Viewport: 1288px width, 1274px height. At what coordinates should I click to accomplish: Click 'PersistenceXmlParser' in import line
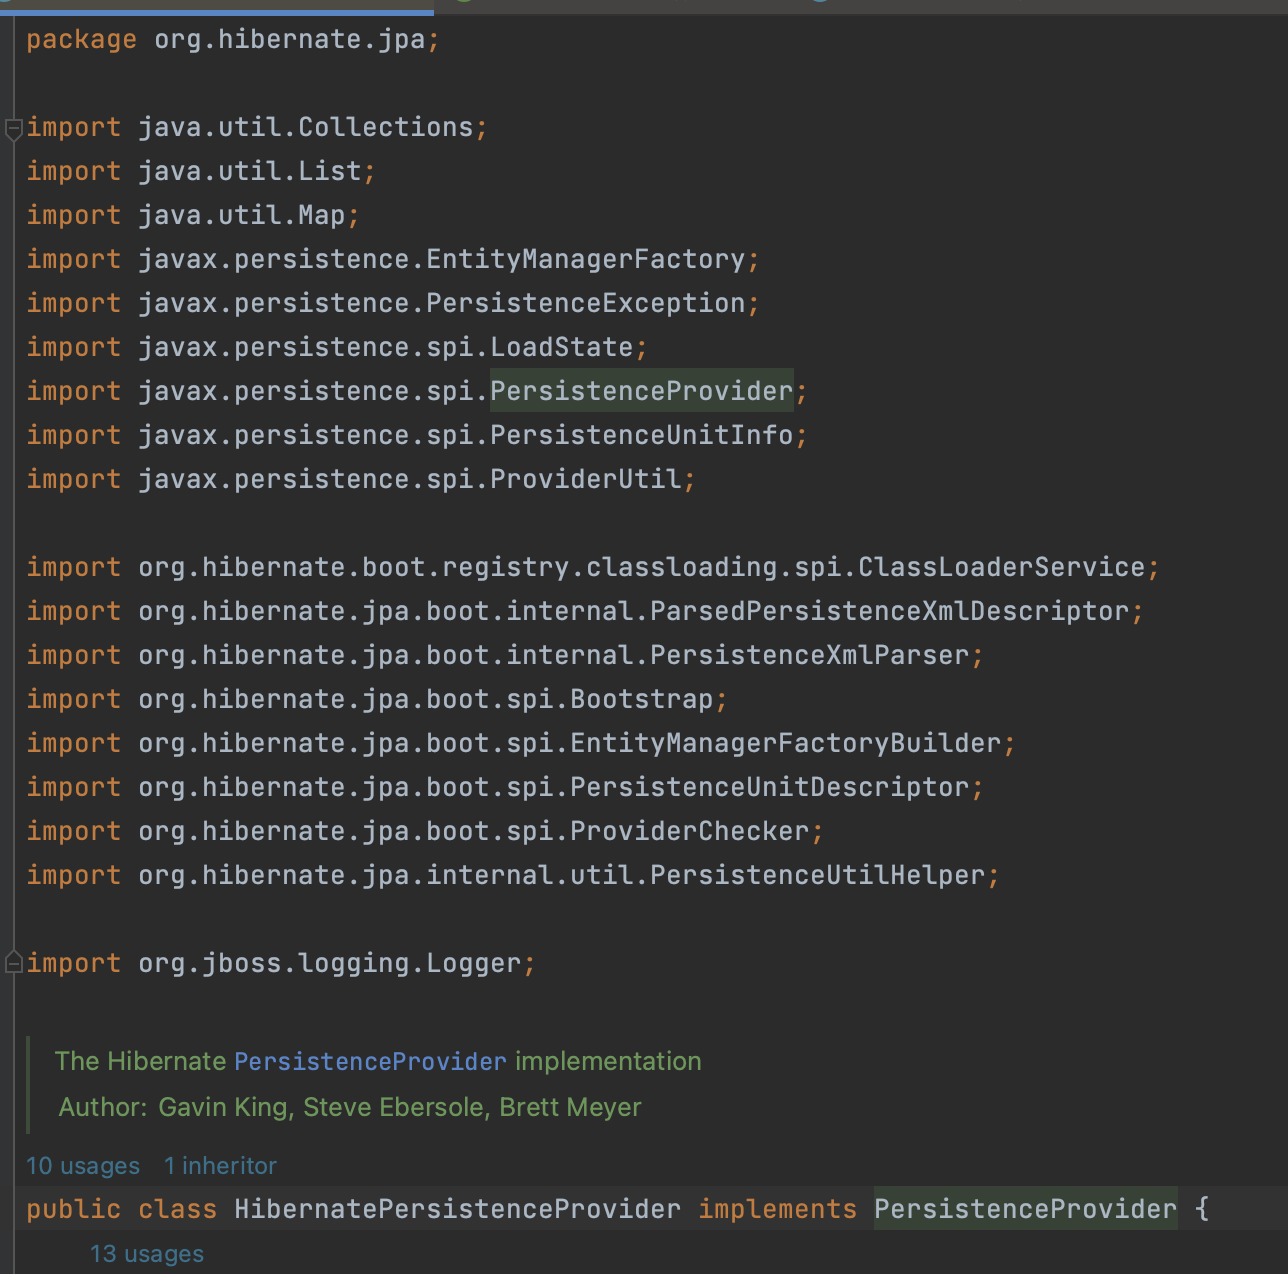810,655
